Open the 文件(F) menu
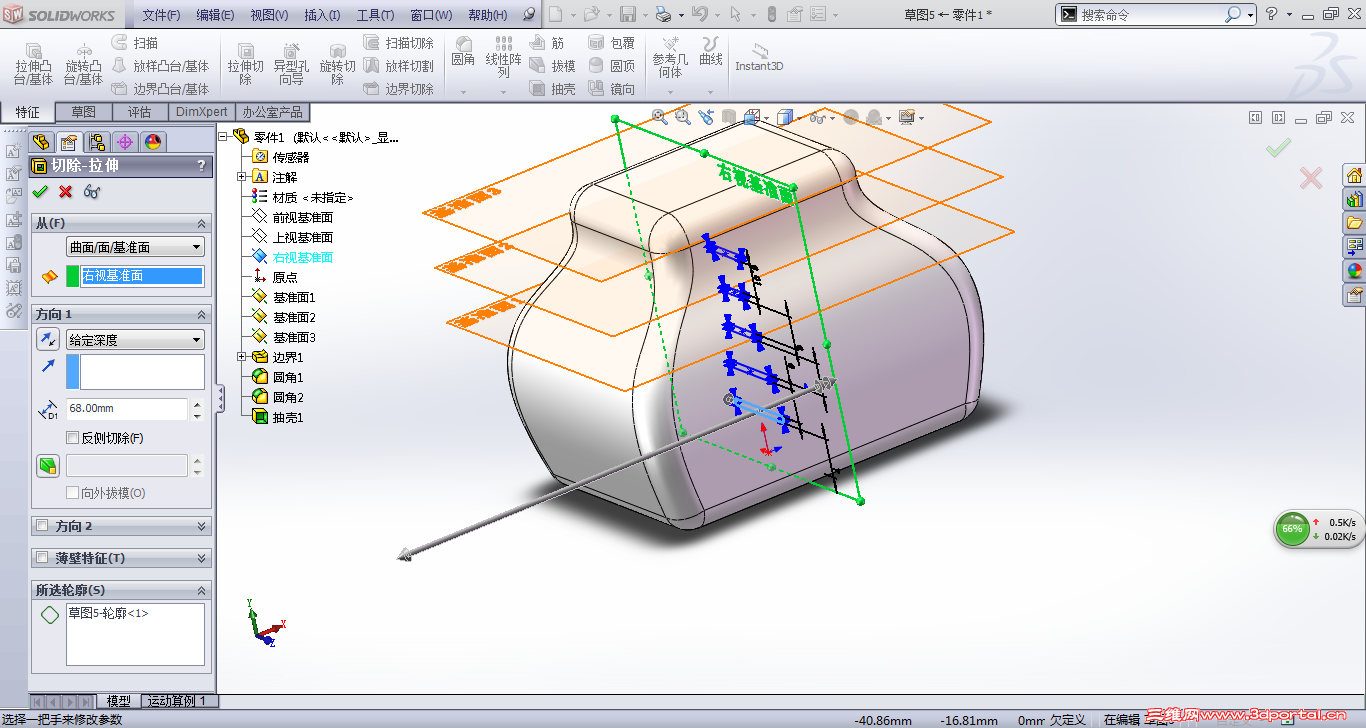Screen dimensions: 1366x728 (x=161, y=15)
